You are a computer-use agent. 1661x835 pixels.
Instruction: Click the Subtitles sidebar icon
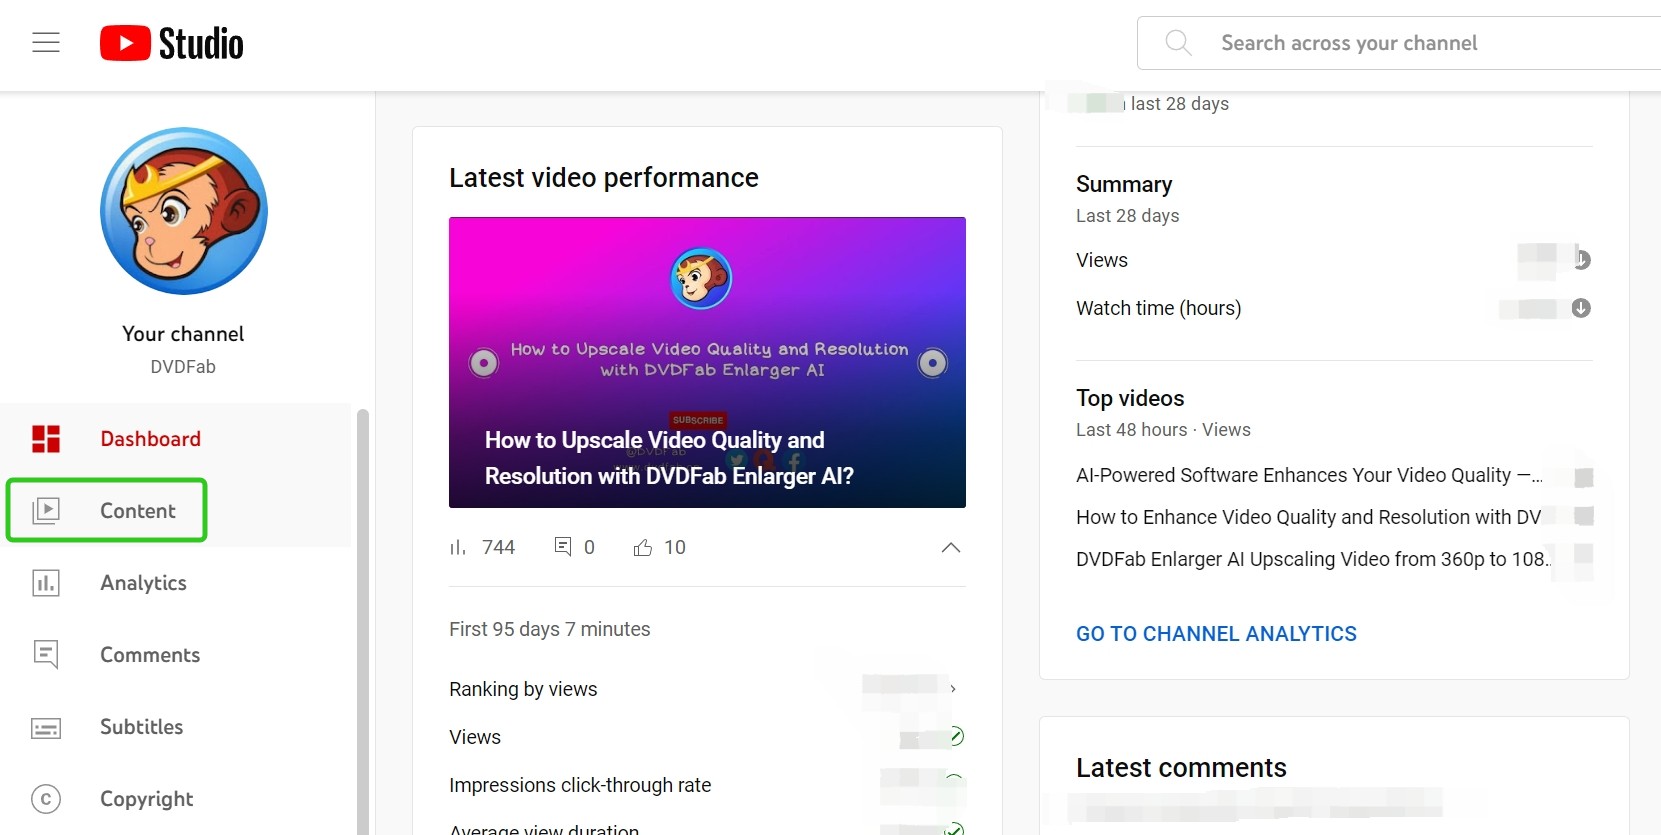46,728
